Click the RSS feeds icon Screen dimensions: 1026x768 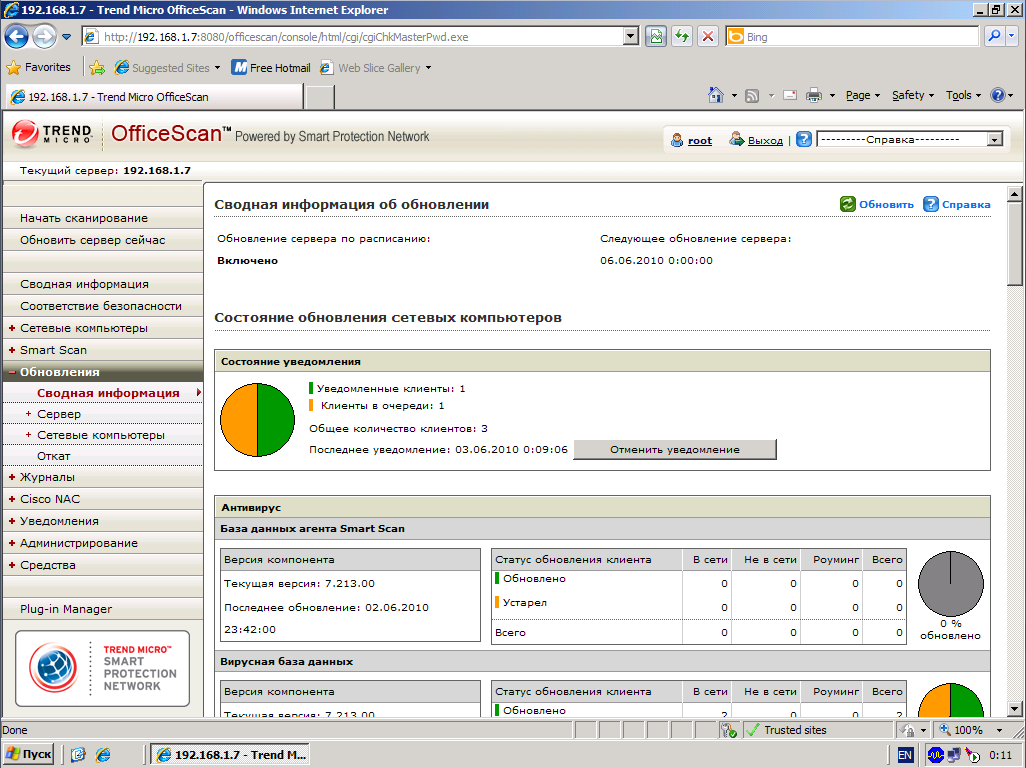(x=752, y=96)
